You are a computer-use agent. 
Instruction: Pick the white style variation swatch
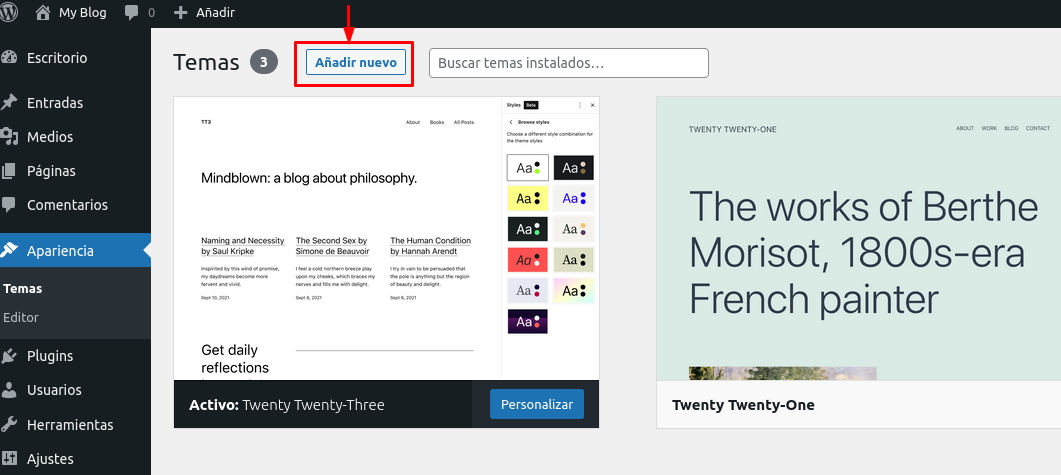527,168
